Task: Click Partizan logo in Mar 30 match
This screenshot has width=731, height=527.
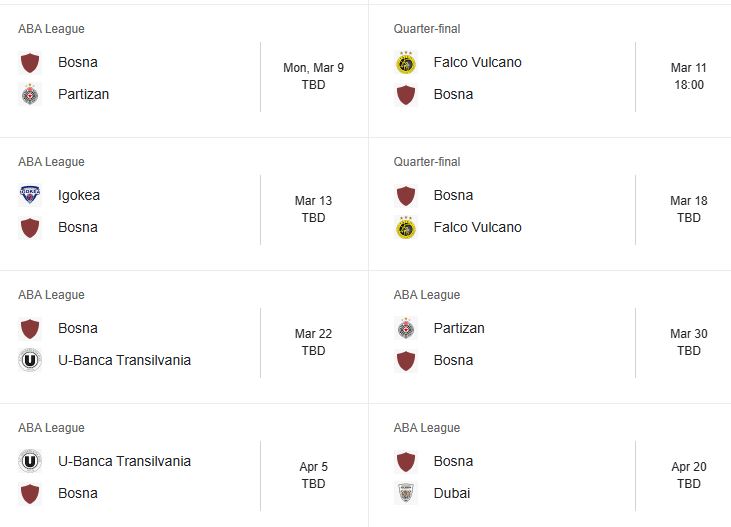Action: point(406,328)
